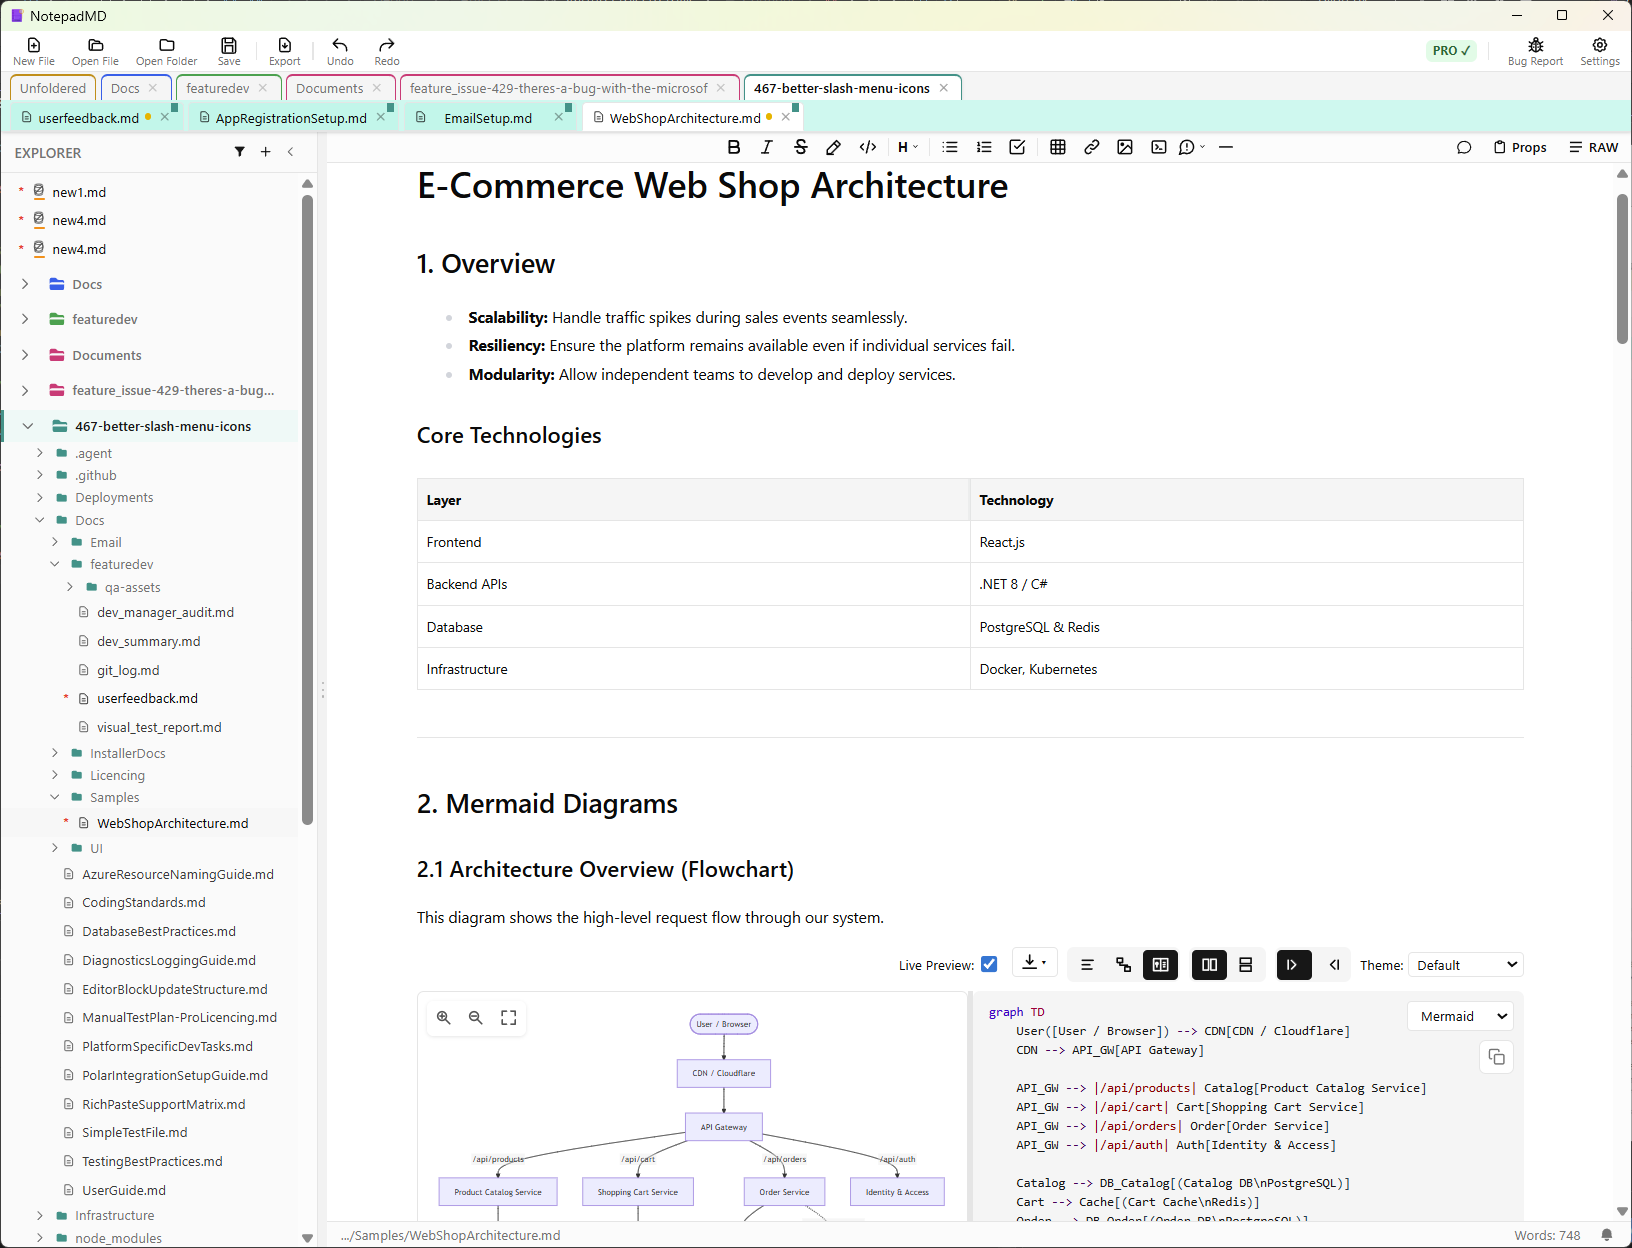Apply bold formatting from the editor toolbar
Screen dimensions: 1632x1248
click(734, 147)
